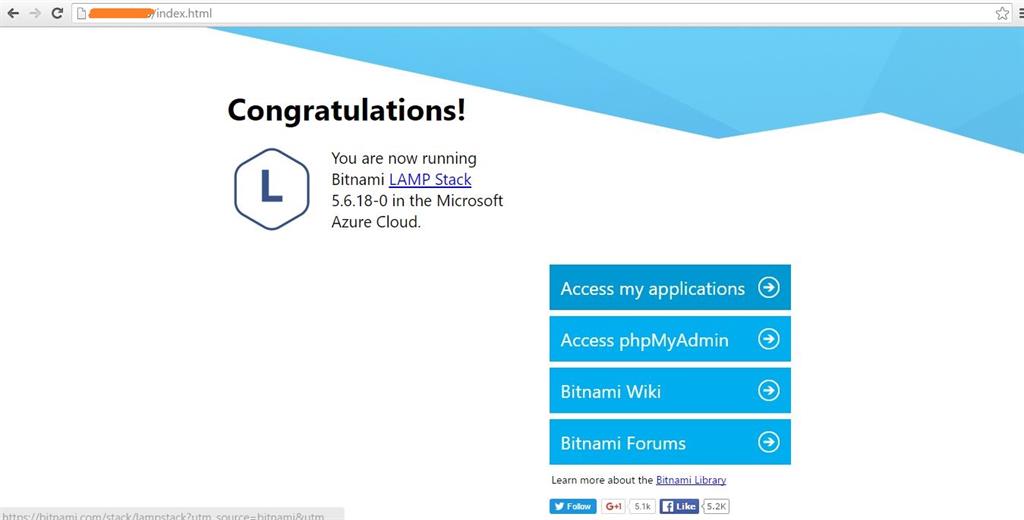Open the Chrome menu icon
This screenshot has width=1024, height=520.
click(1021, 13)
